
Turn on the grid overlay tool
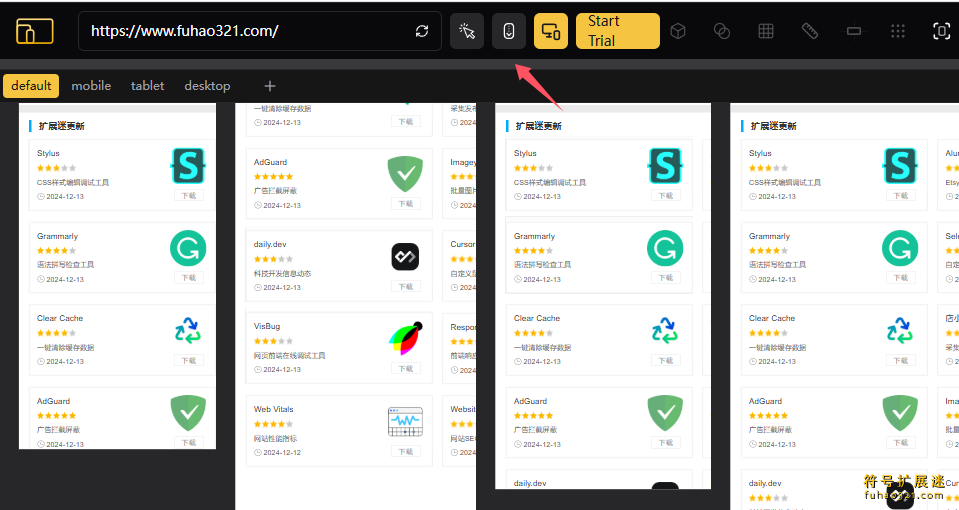pos(766,31)
